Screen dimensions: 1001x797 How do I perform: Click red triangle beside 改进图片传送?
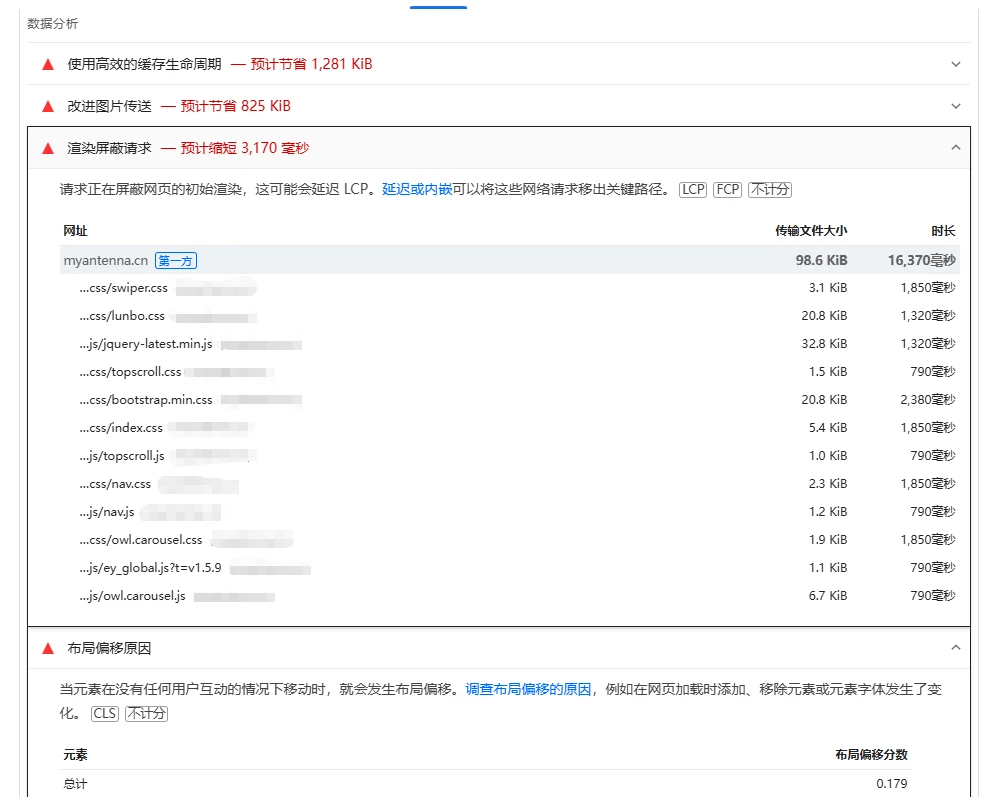pos(47,106)
